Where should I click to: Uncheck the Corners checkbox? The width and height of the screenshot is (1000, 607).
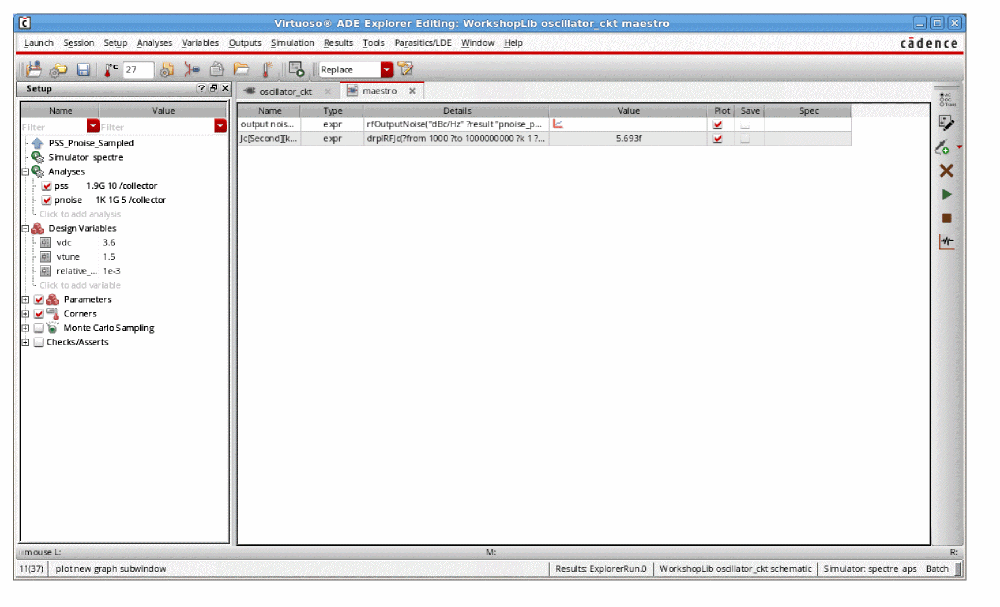click(x=39, y=314)
